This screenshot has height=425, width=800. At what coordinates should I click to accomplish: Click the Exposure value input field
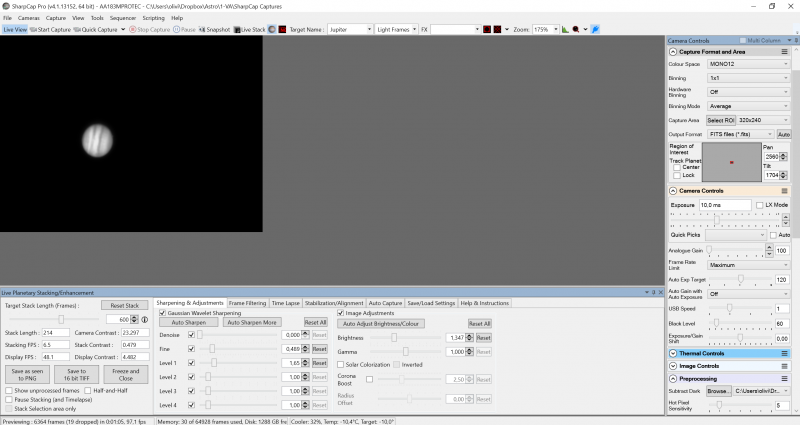coord(723,204)
